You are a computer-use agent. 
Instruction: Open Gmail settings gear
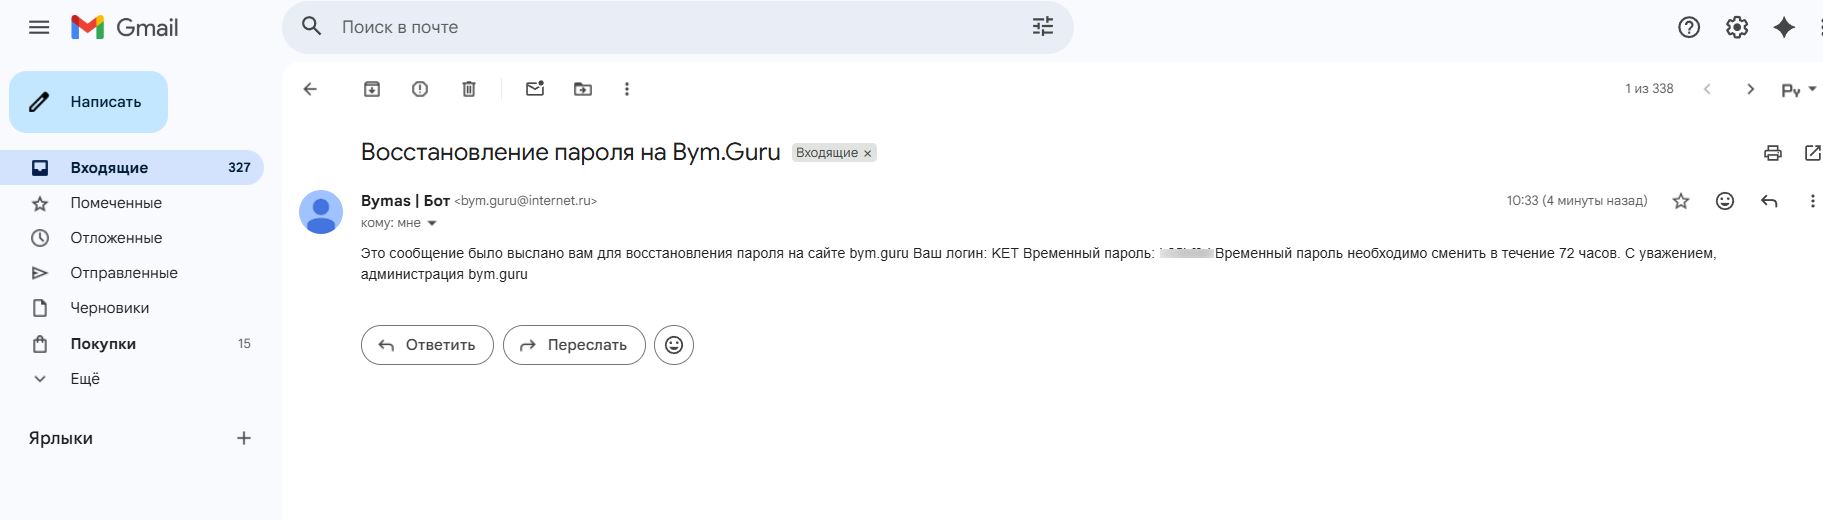[x=1737, y=28]
